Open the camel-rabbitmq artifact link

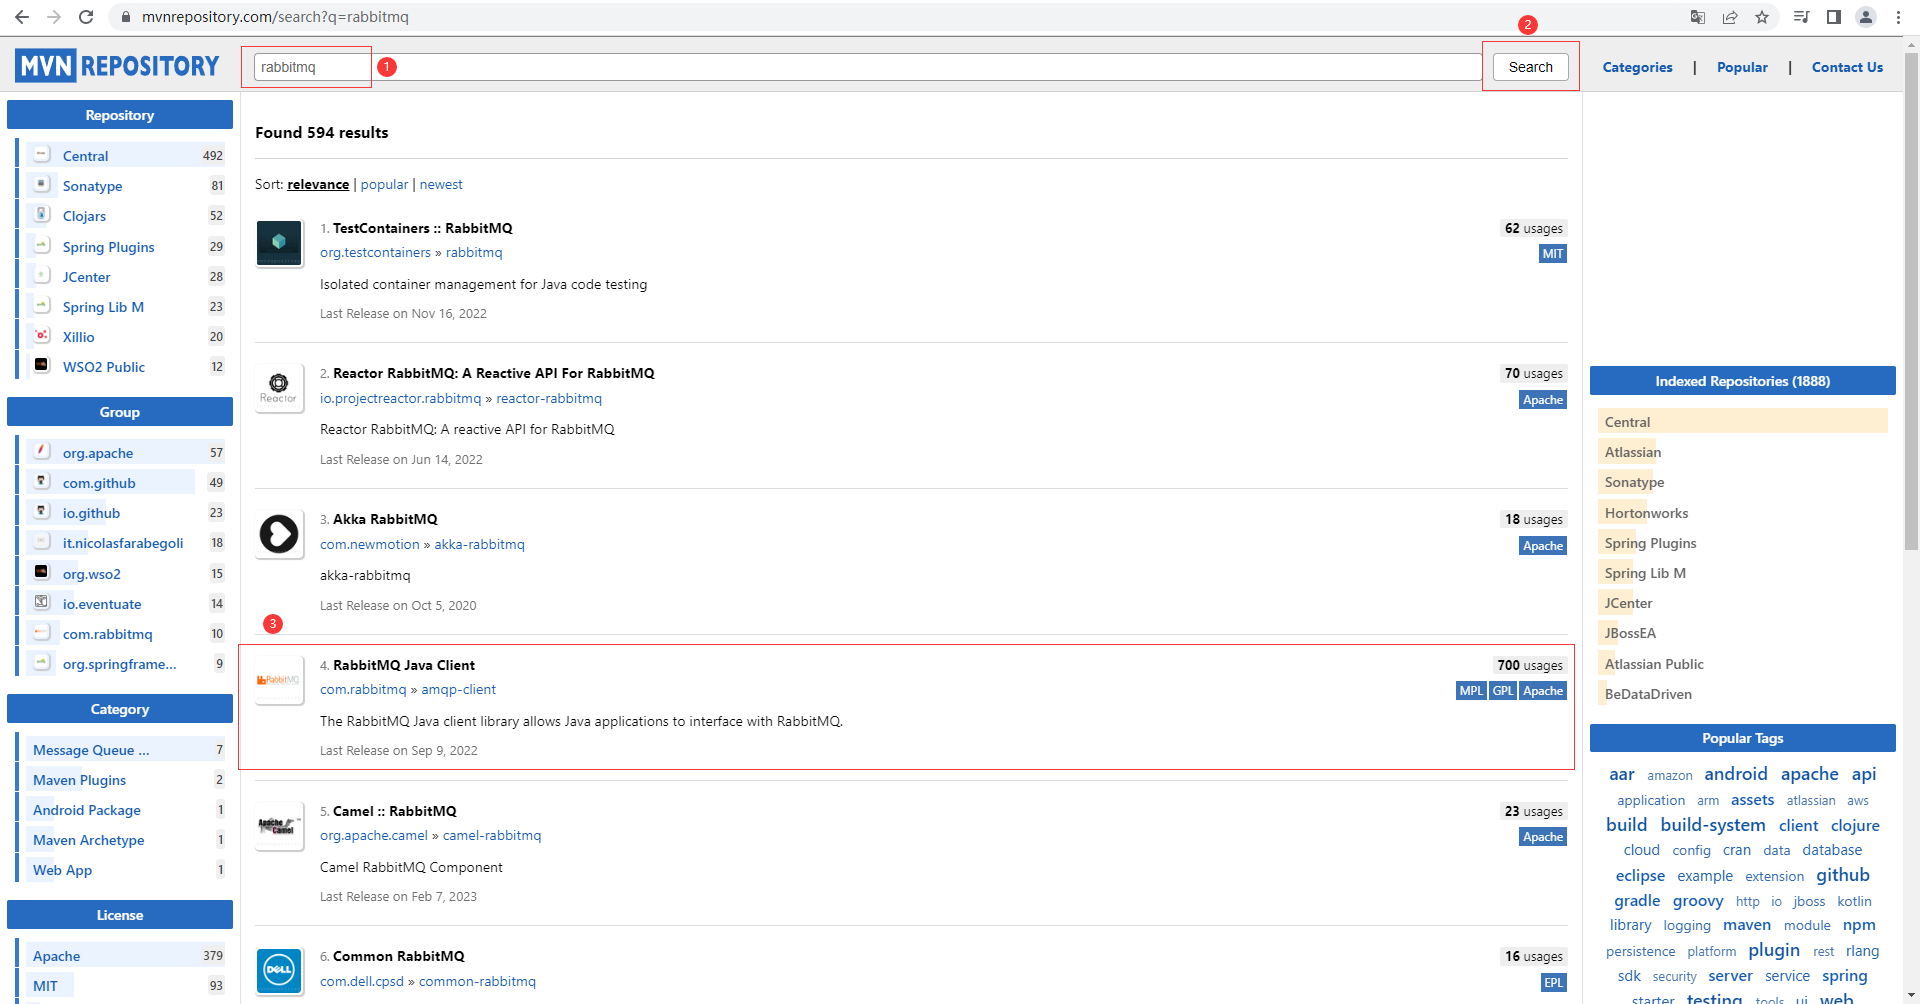pyautogui.click(x=492, y=835)
